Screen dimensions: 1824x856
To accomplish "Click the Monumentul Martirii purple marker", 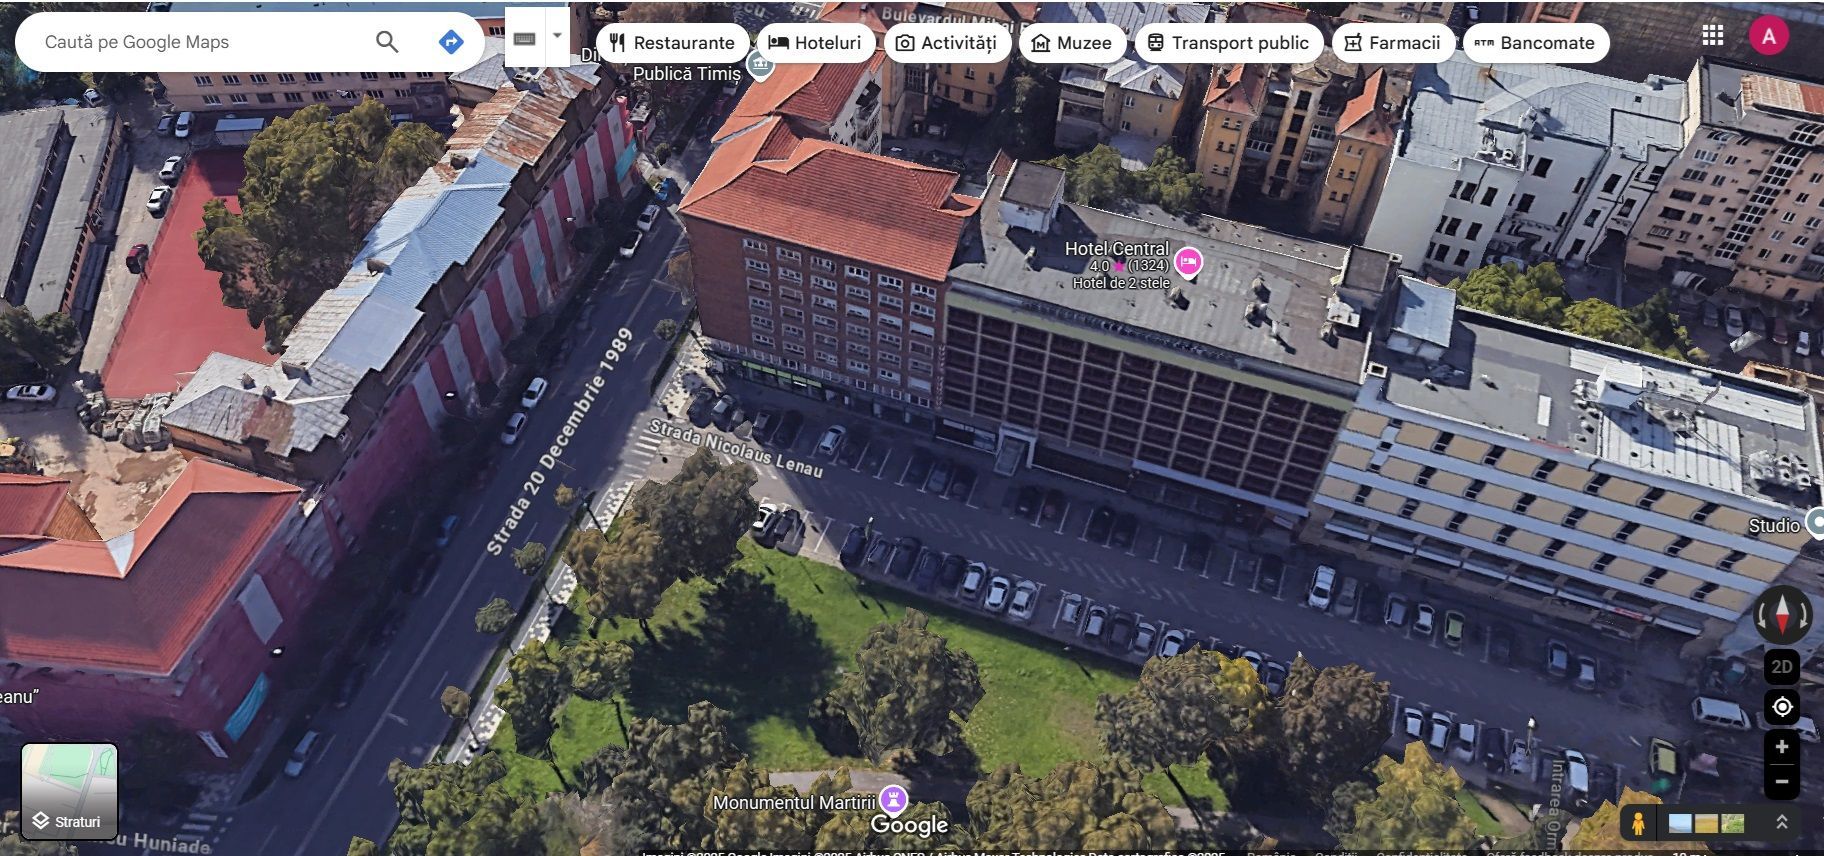I will point(893,799).
